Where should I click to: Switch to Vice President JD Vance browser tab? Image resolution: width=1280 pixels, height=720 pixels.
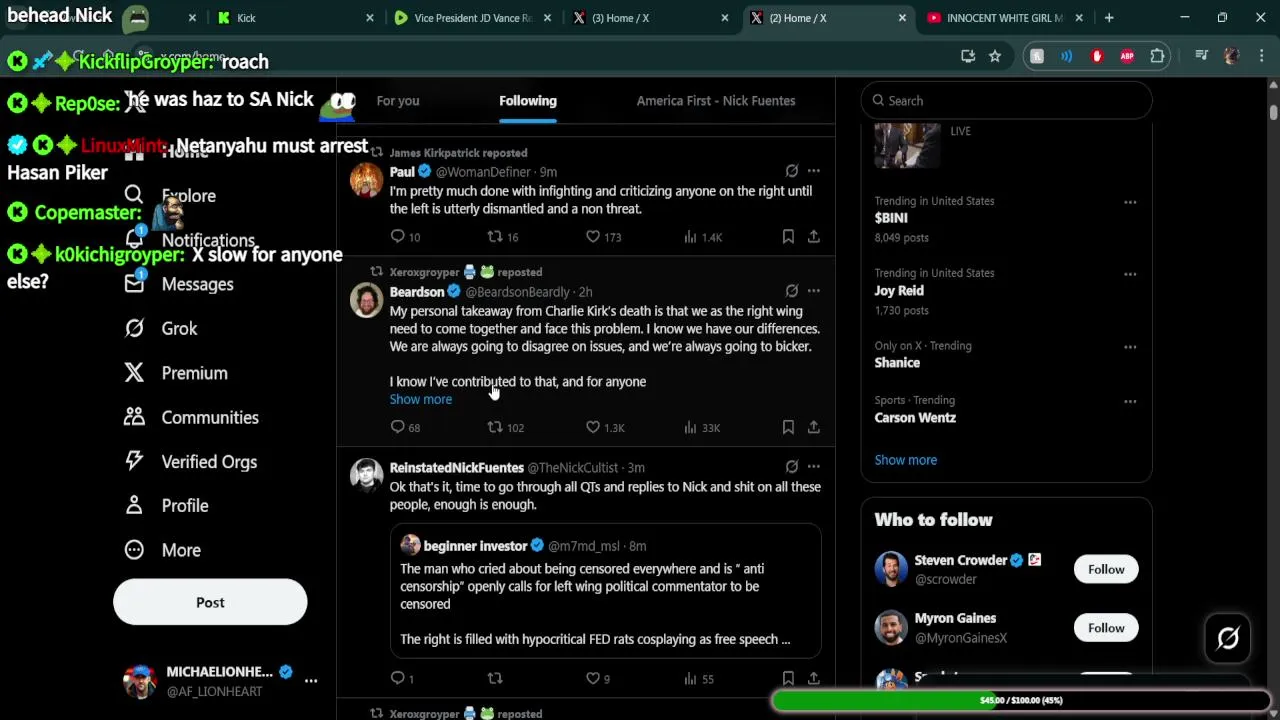[471, 18]
